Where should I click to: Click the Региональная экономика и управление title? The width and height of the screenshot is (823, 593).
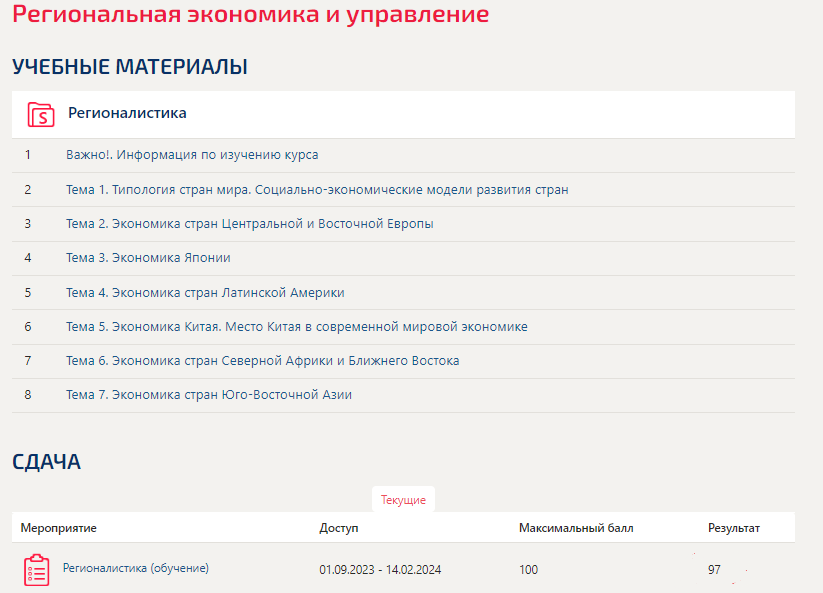click(250, 14)
